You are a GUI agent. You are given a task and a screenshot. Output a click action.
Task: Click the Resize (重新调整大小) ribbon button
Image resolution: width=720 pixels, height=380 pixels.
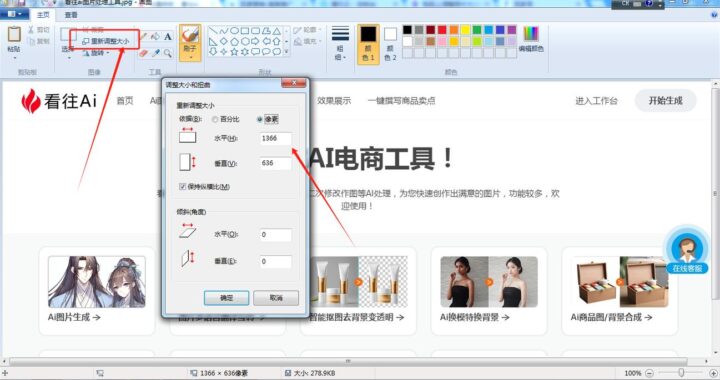tap(106, 41)
